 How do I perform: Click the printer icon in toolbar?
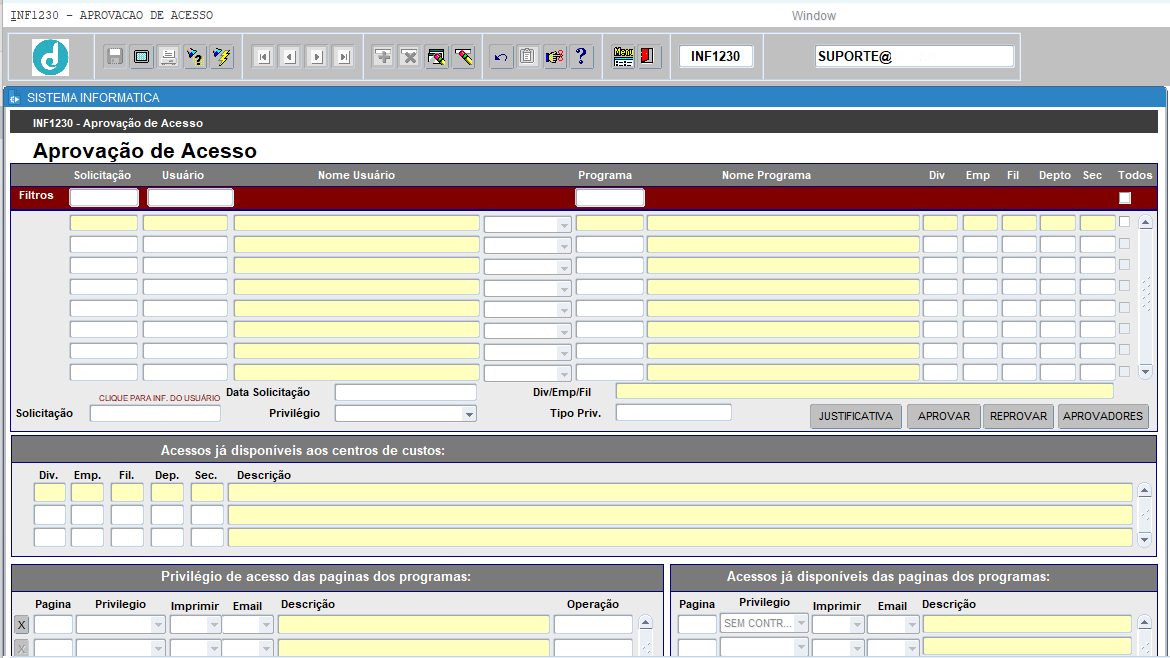[x=169, y=57]
